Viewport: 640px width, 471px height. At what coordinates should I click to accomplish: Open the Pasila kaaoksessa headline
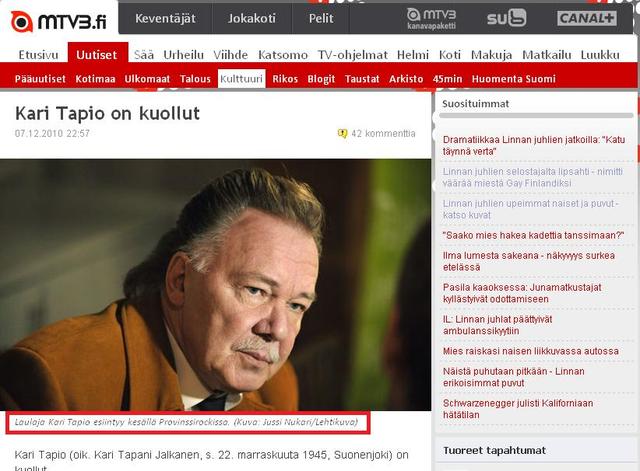[x=522, y=293]
